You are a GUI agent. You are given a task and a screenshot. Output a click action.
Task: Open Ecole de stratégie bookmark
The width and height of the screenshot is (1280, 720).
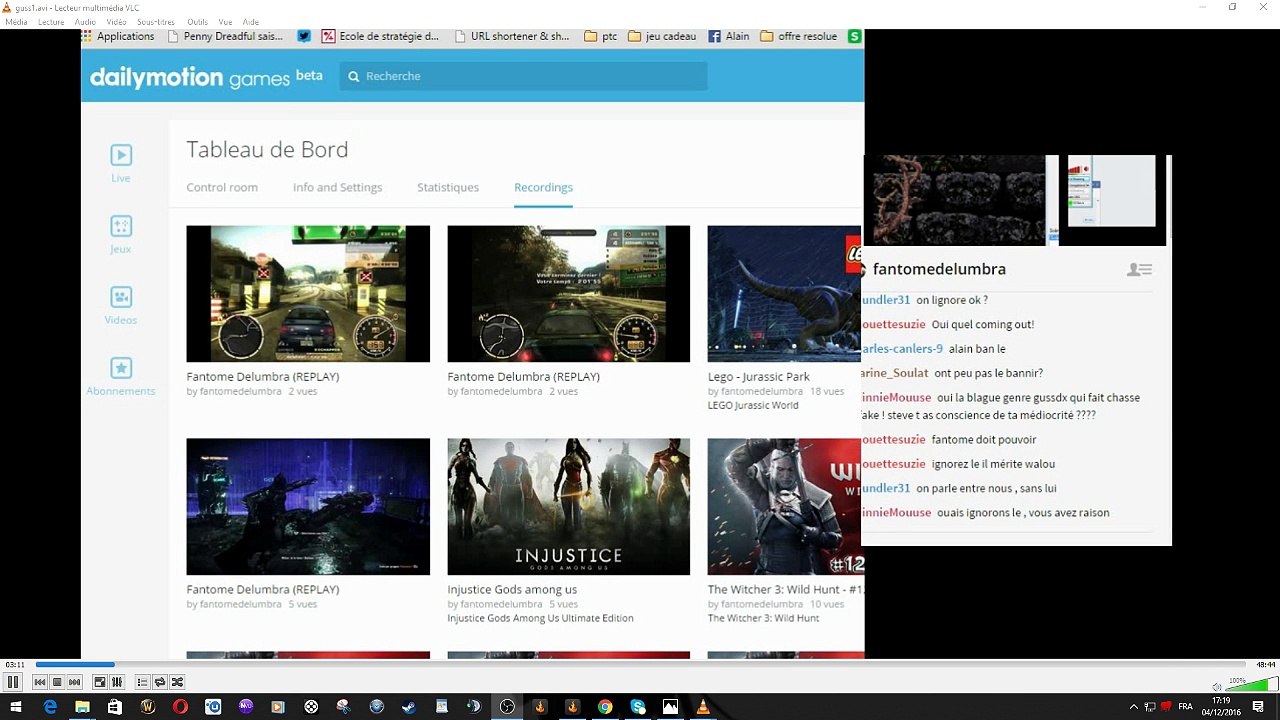[381, 36]
